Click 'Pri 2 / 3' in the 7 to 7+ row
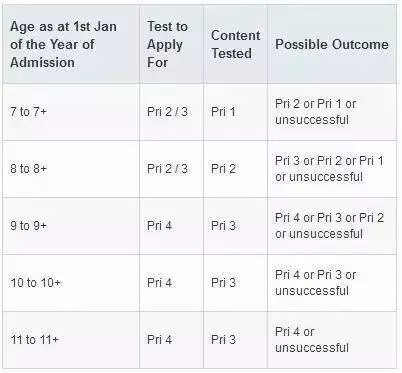The width and height of the screenshot is (402, 373). [x=167, y=112]
